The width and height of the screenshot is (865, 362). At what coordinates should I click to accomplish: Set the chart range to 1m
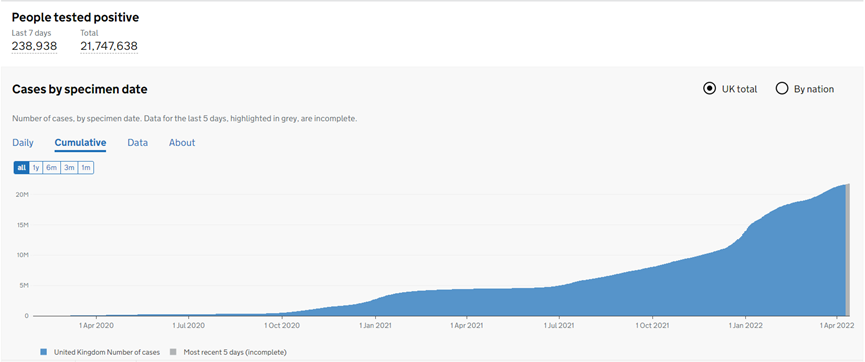point(86,167)
